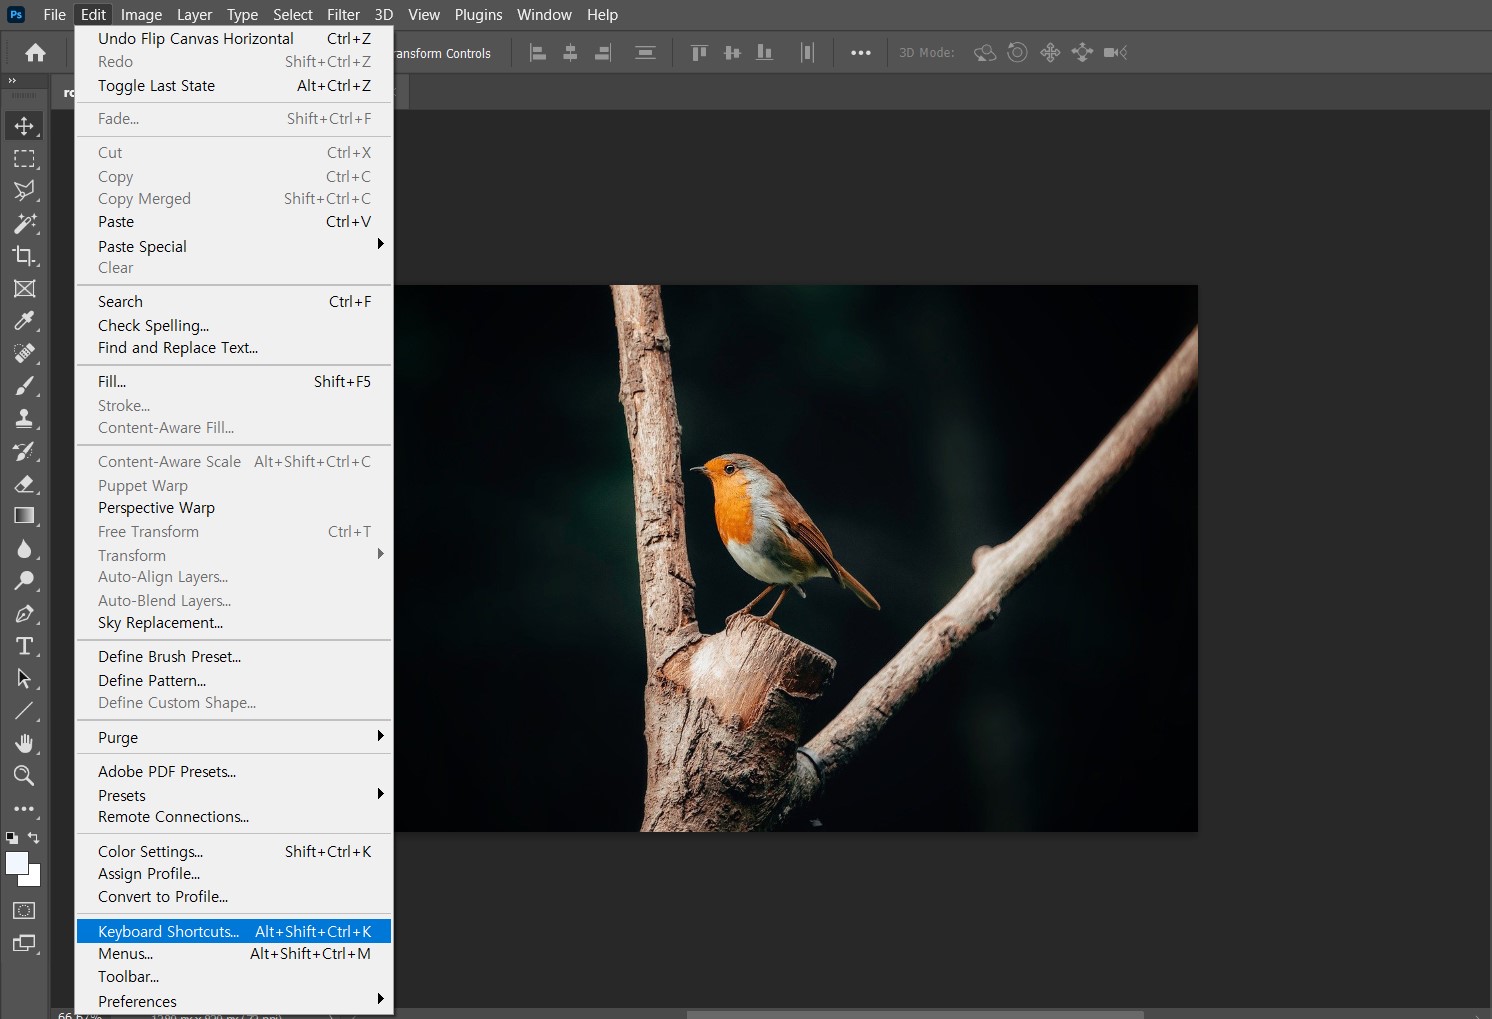This screenshot has height=1019, width=1492.
Task: Select the Dodge tool
Action: click(x=24, y=581)
